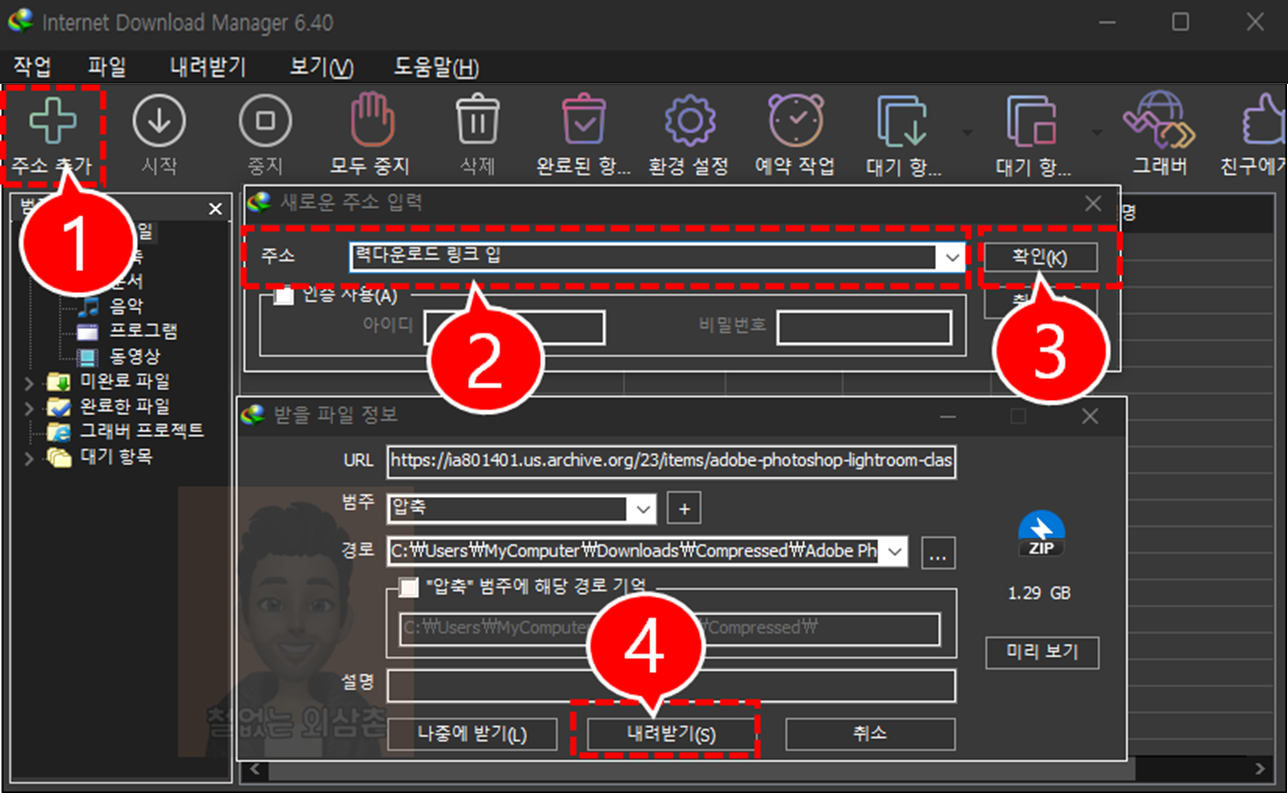Select the 미완료 파일 folder
1288x793 pixels.
click(x=125, y=382)
